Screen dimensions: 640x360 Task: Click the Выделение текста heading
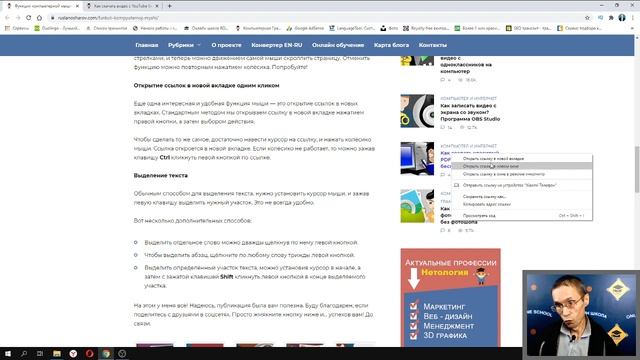click(161, 176)
